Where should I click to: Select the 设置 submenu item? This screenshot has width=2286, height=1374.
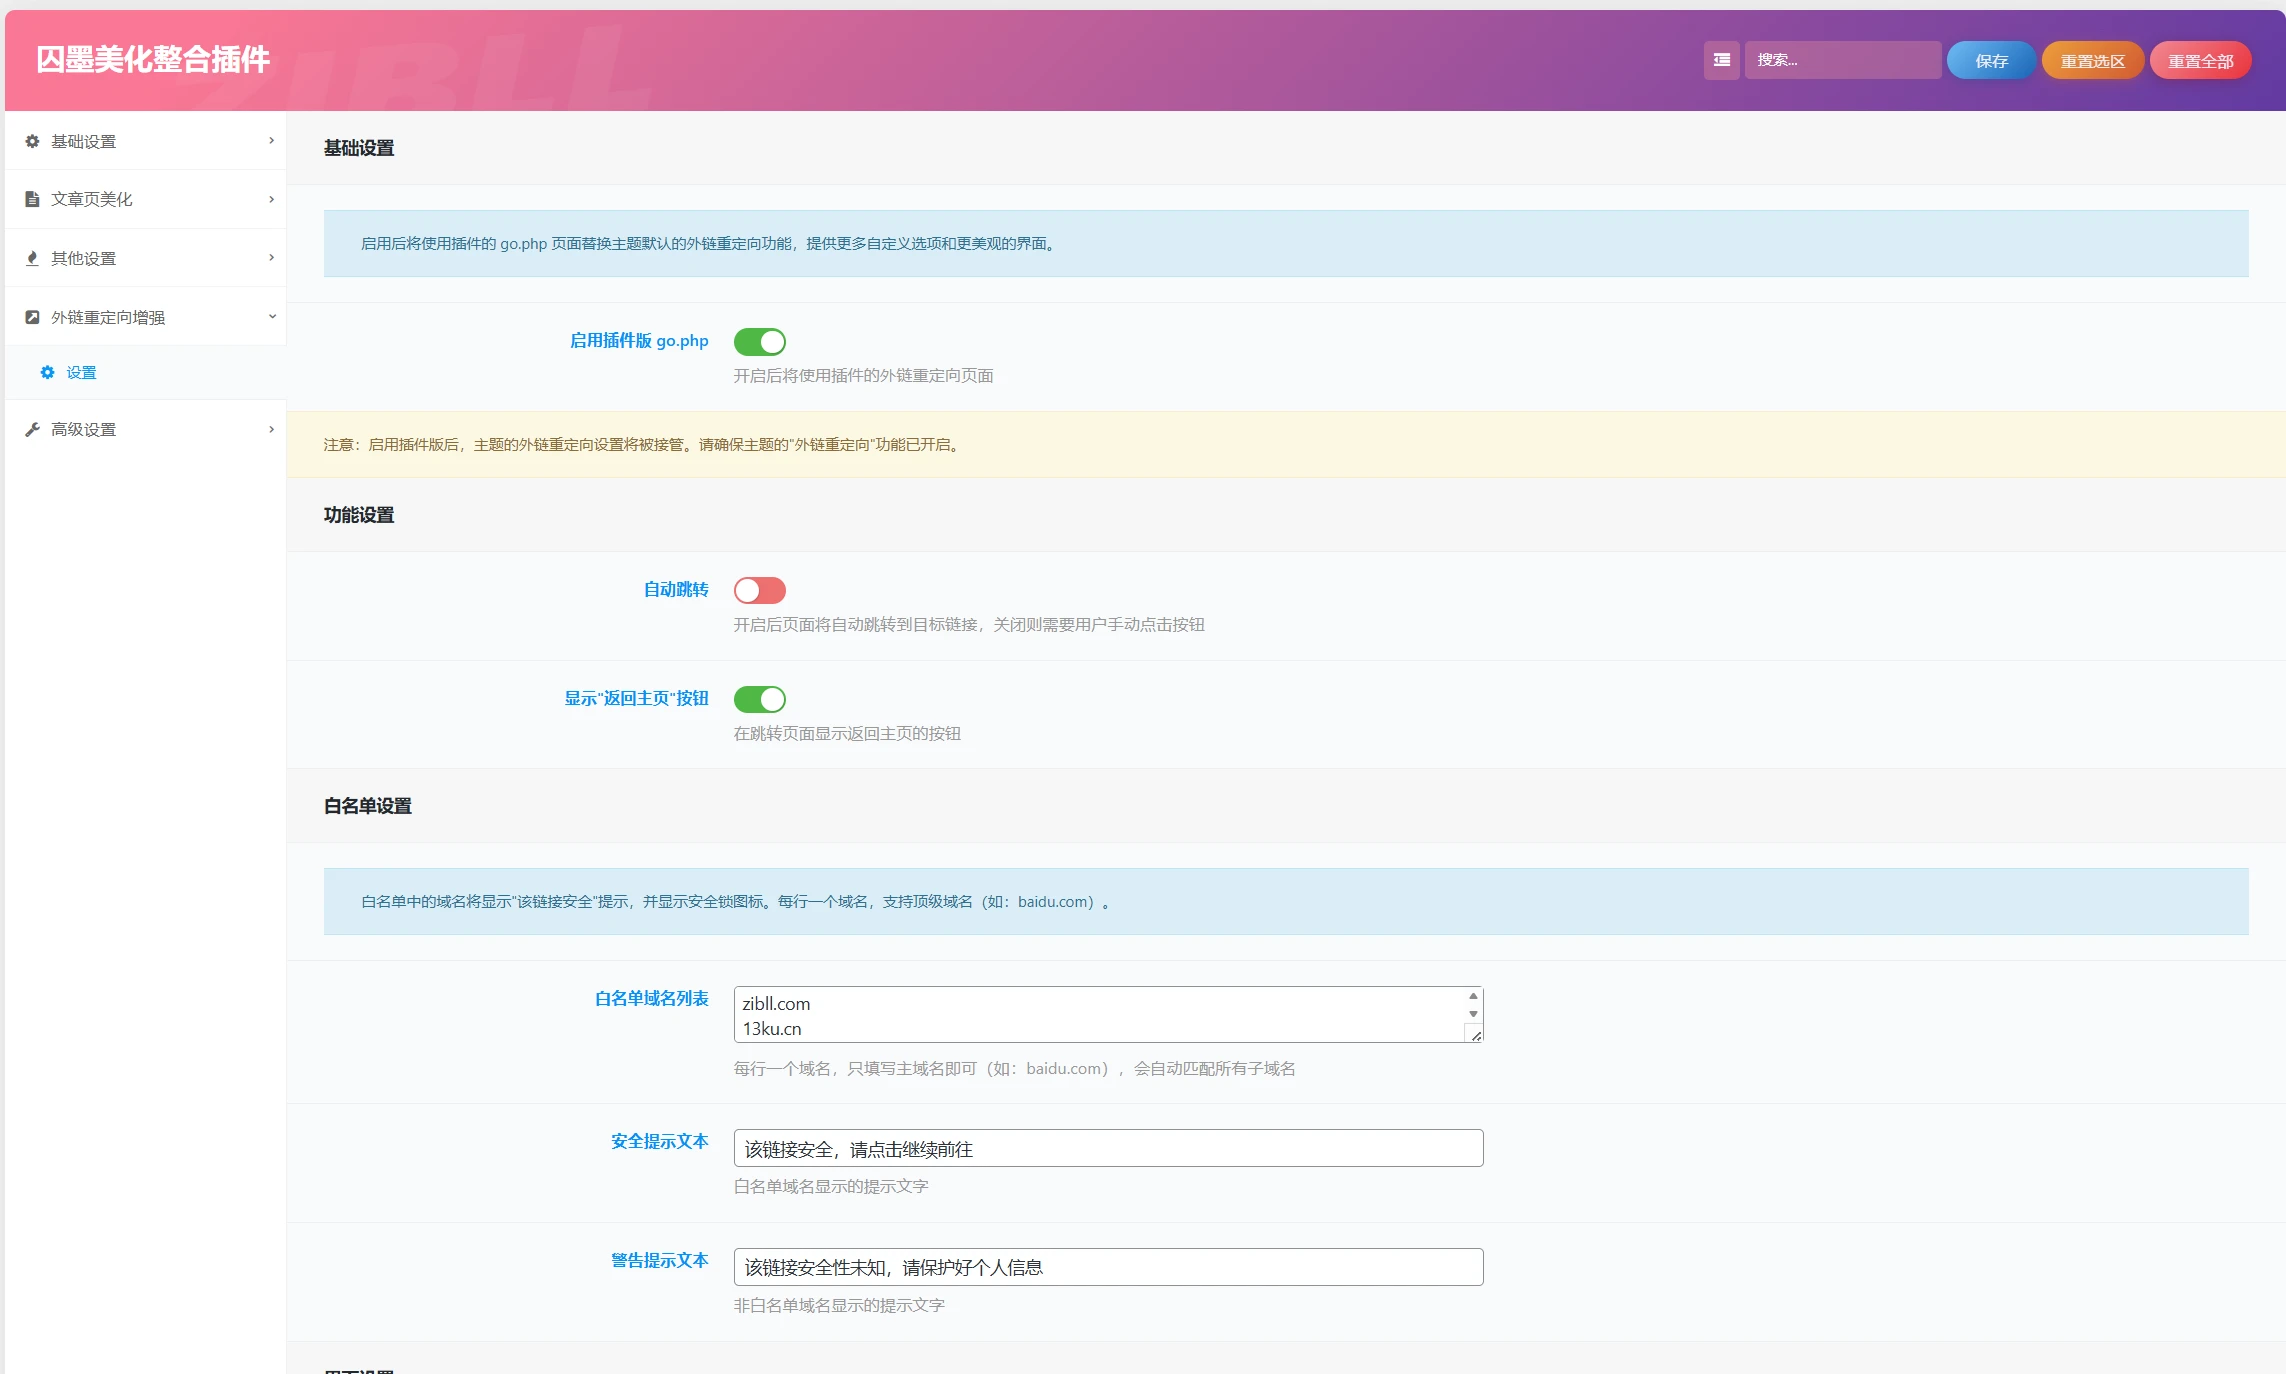pos(81,372)
